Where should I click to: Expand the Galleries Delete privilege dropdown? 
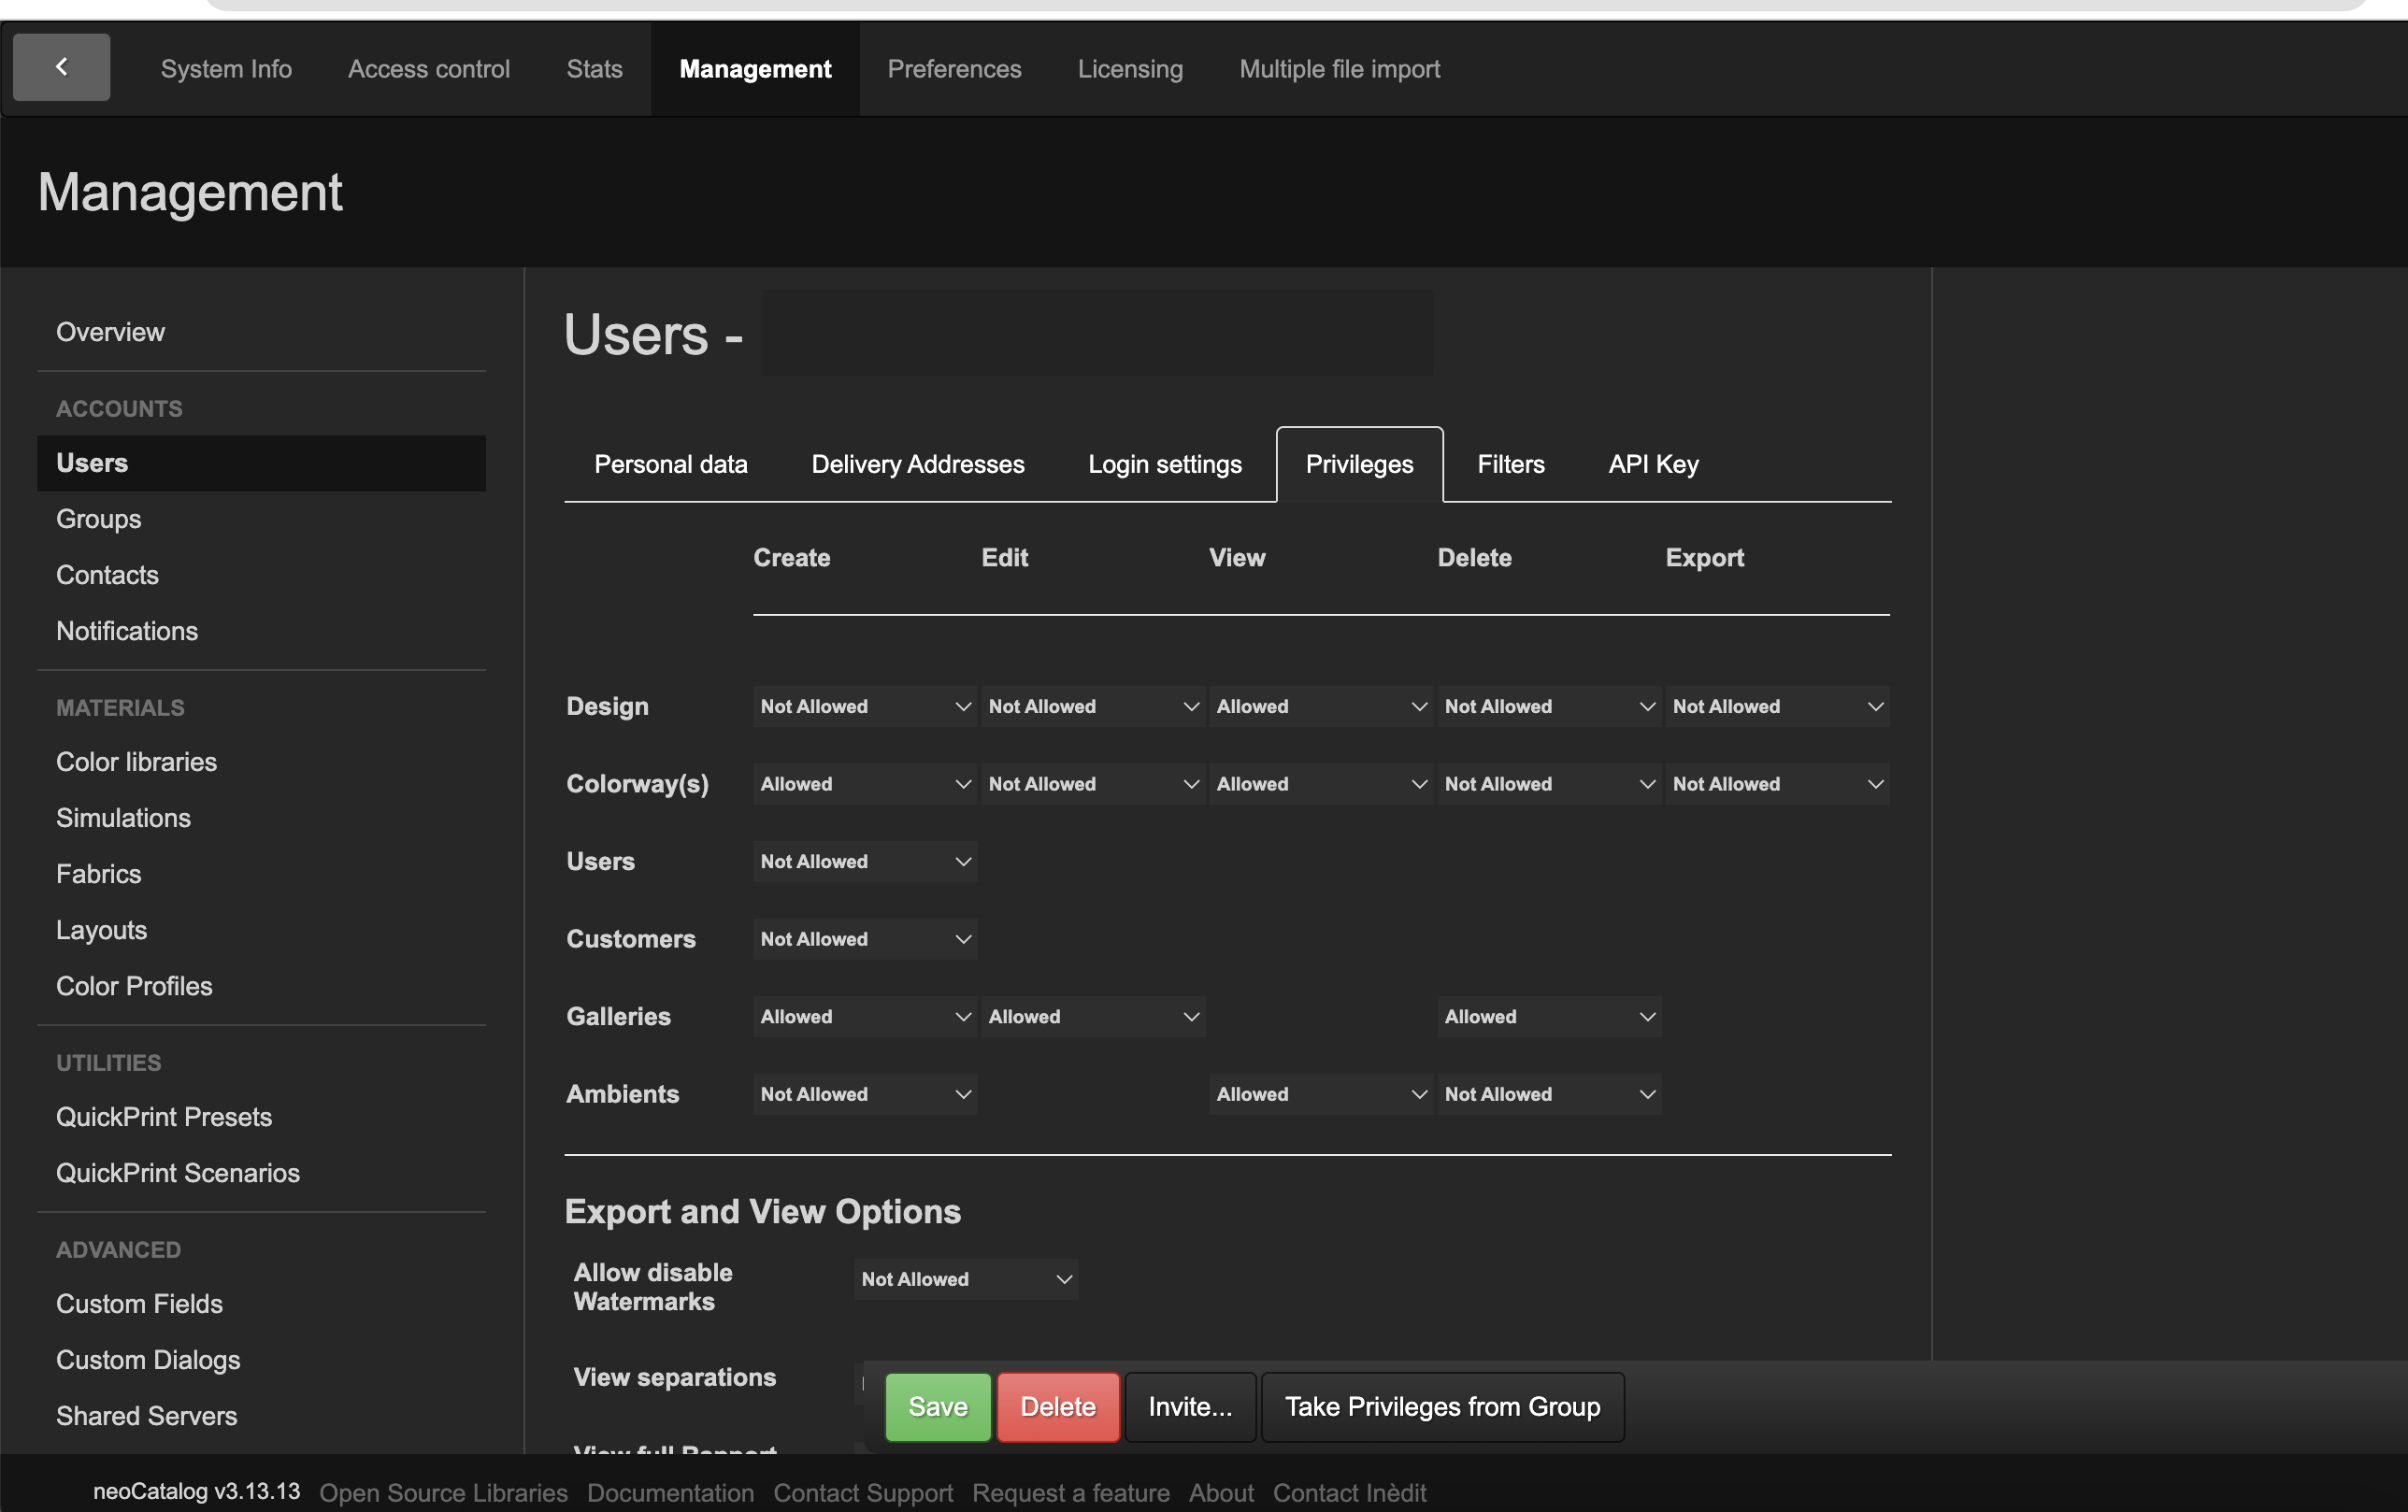click(x=1548, y=1016)
